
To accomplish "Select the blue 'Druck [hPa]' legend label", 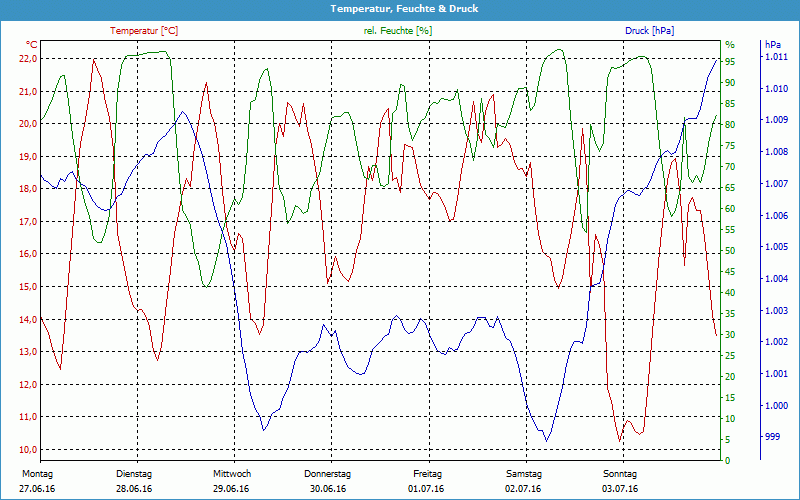I will 649,31.
